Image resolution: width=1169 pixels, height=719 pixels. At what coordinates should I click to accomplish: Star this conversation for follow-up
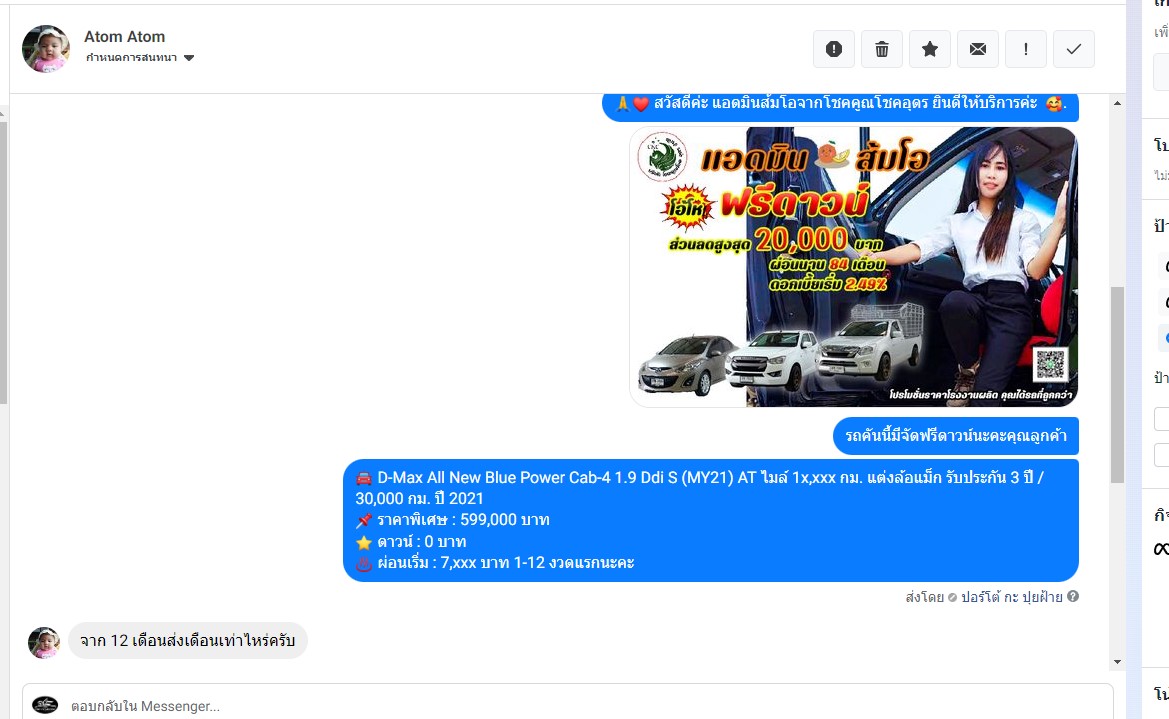pyautogui.click(x=930, y=49)
